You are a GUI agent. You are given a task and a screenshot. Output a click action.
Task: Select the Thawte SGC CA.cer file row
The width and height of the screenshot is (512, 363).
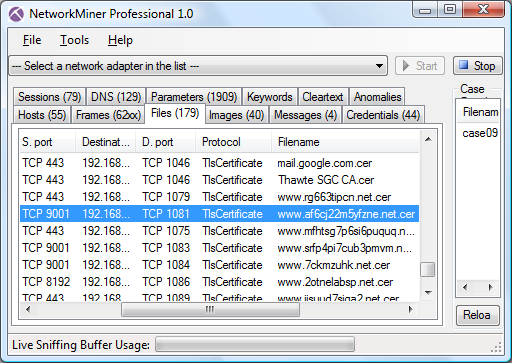pos(219,180)
